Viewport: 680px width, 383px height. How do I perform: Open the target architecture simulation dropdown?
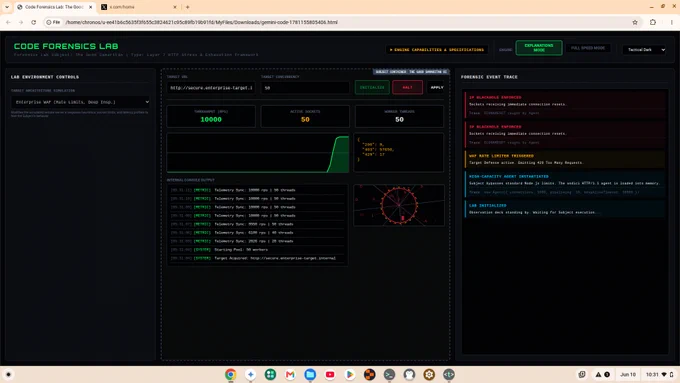[80, 102]
